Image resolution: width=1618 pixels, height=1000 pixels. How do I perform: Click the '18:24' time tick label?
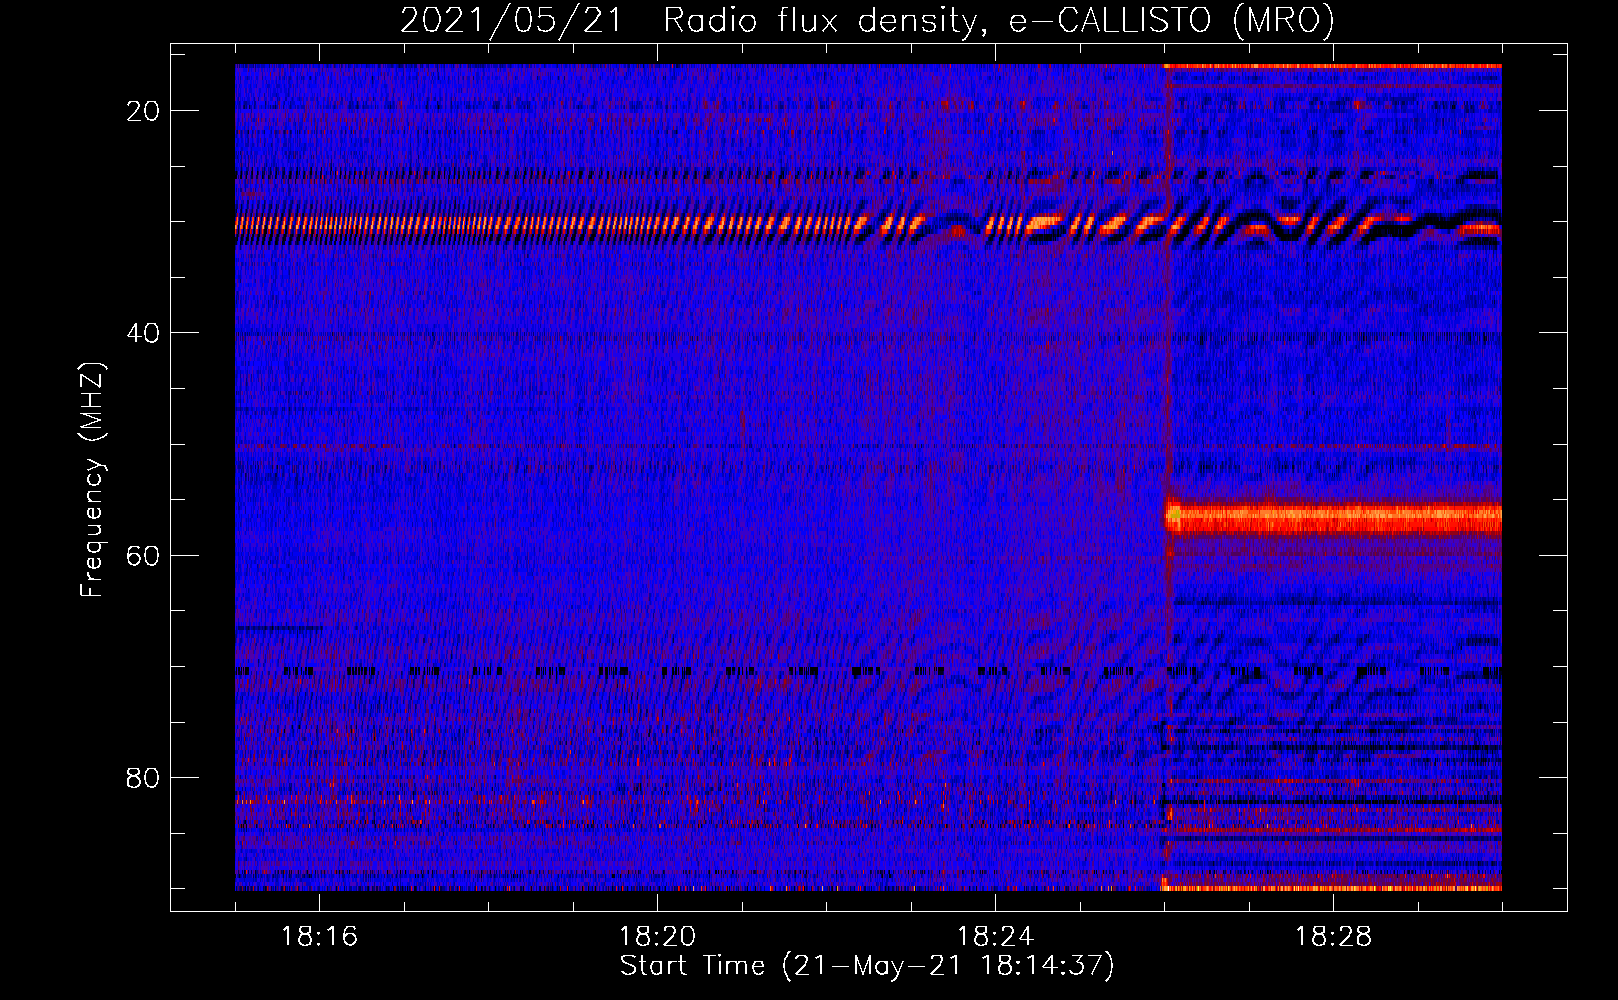(x=995, y=937)
